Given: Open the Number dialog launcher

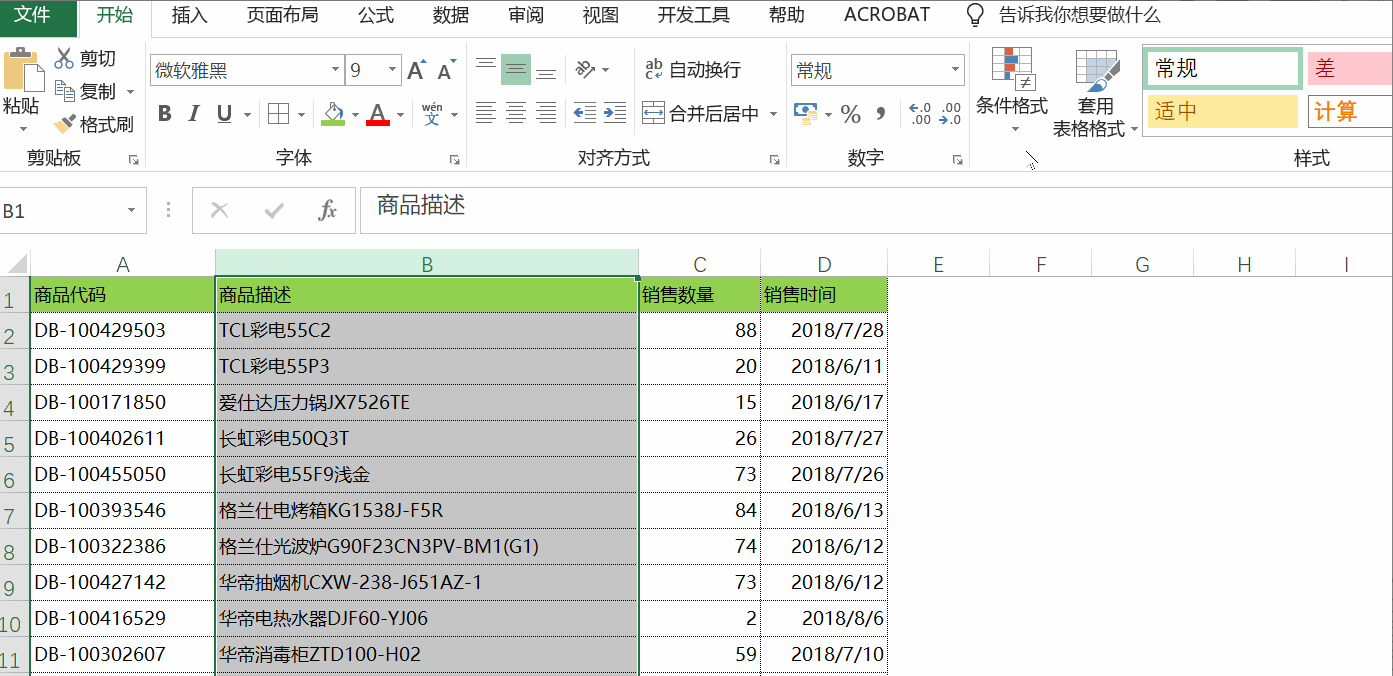Looking at the screenshot, I should coord(957,160).
